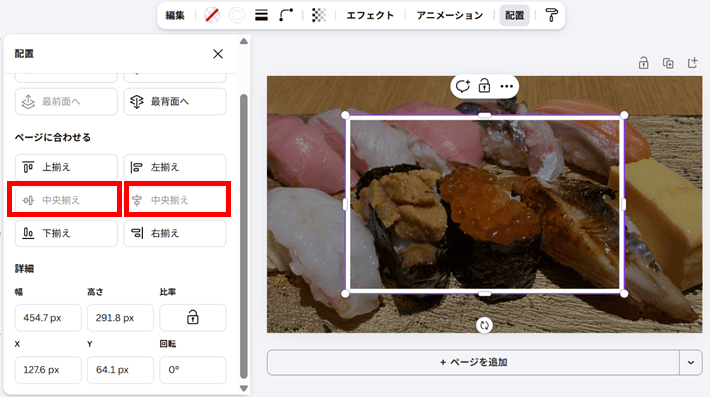Click the page lock icon above canvas

(x=643, y=63)
